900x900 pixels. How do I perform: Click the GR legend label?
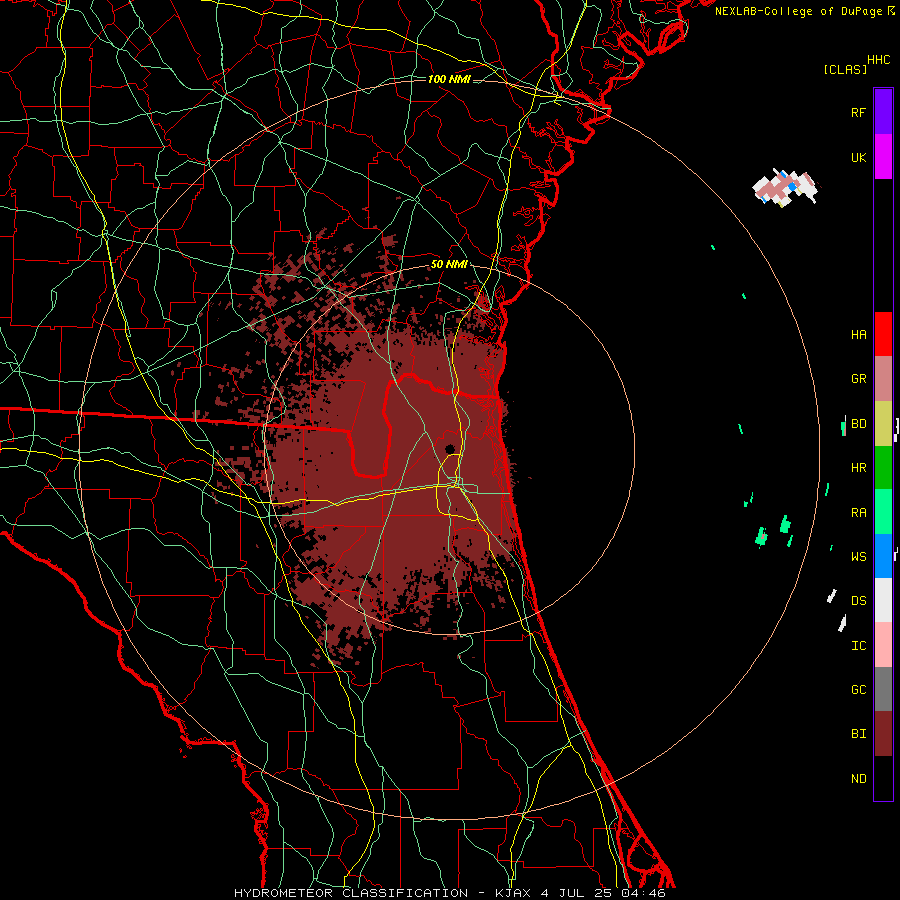tap(858, 379)
